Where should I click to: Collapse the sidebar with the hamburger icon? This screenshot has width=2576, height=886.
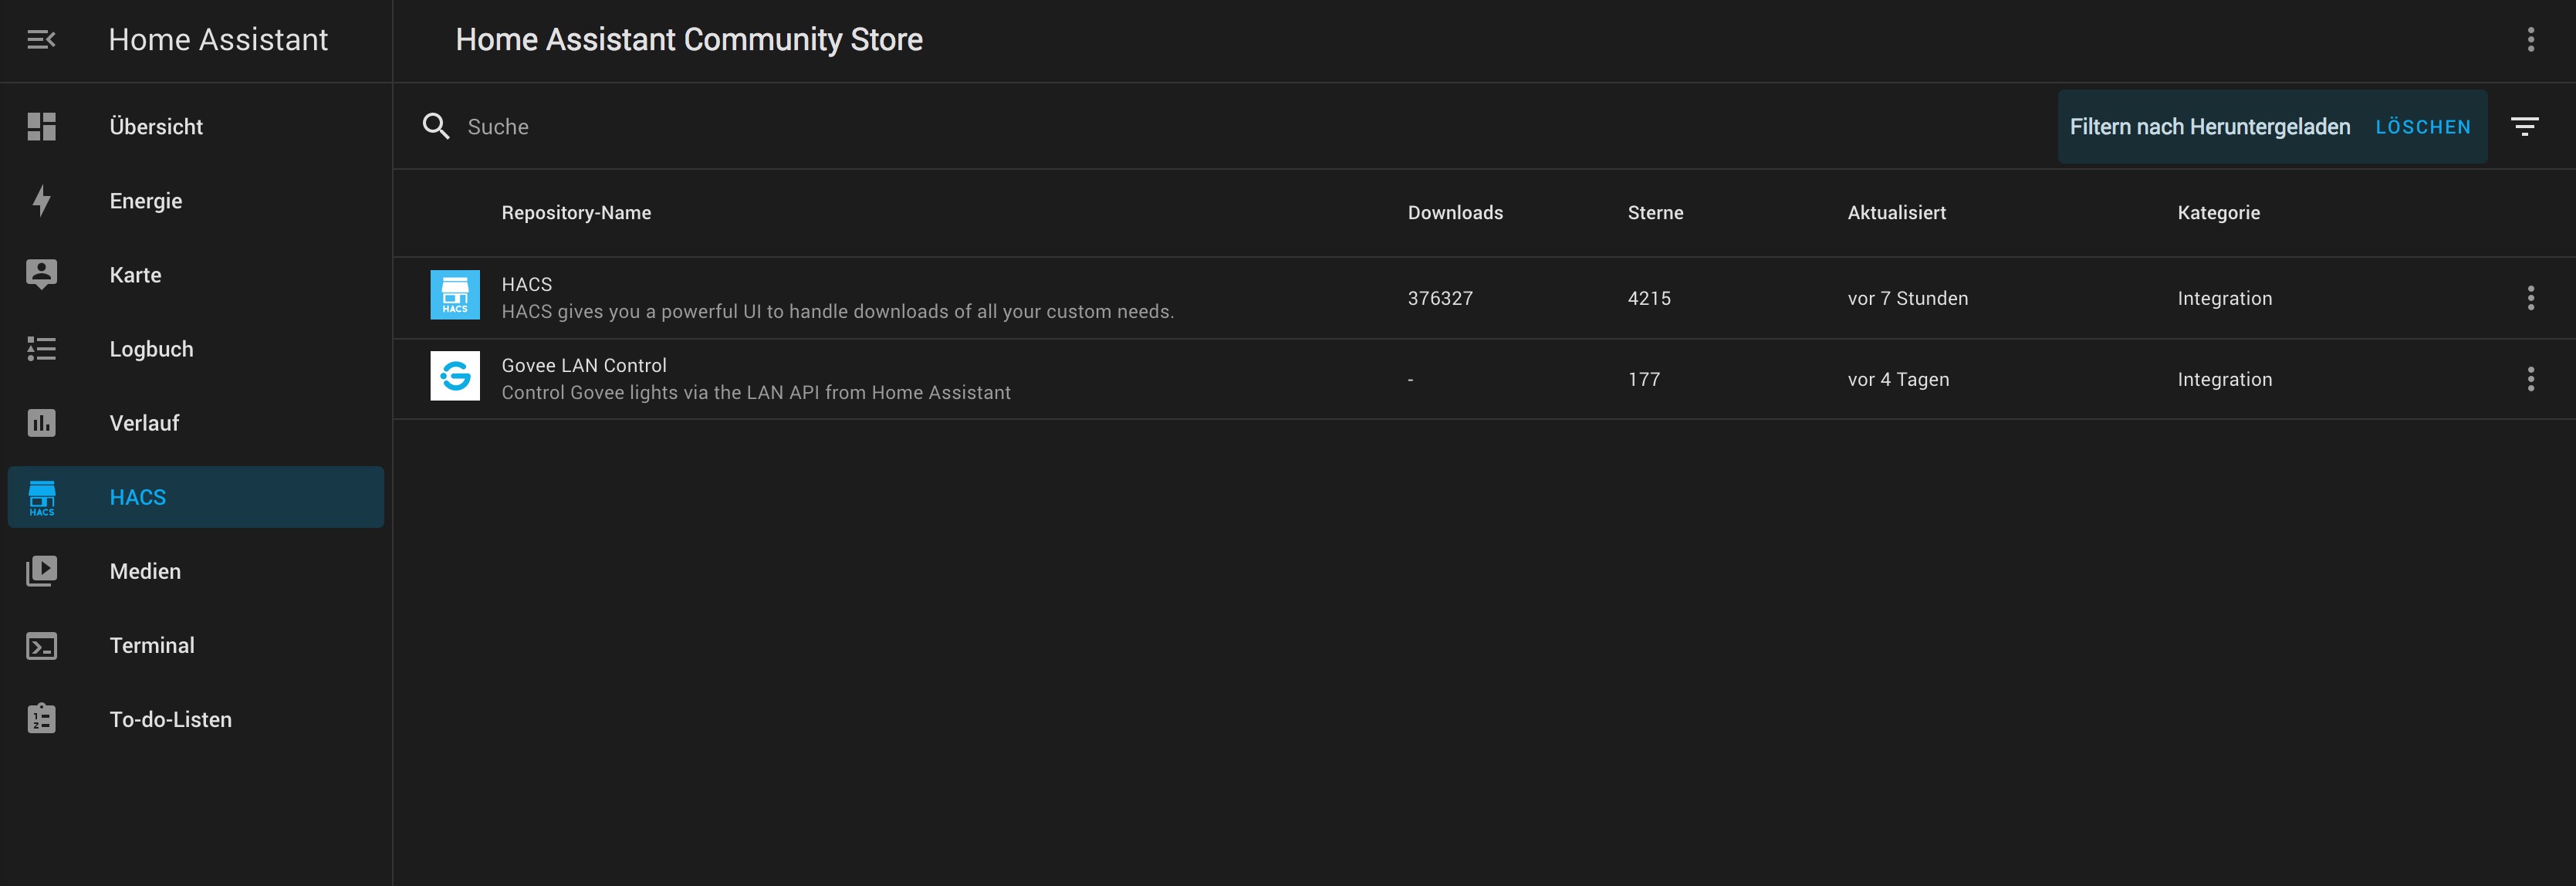41,40
